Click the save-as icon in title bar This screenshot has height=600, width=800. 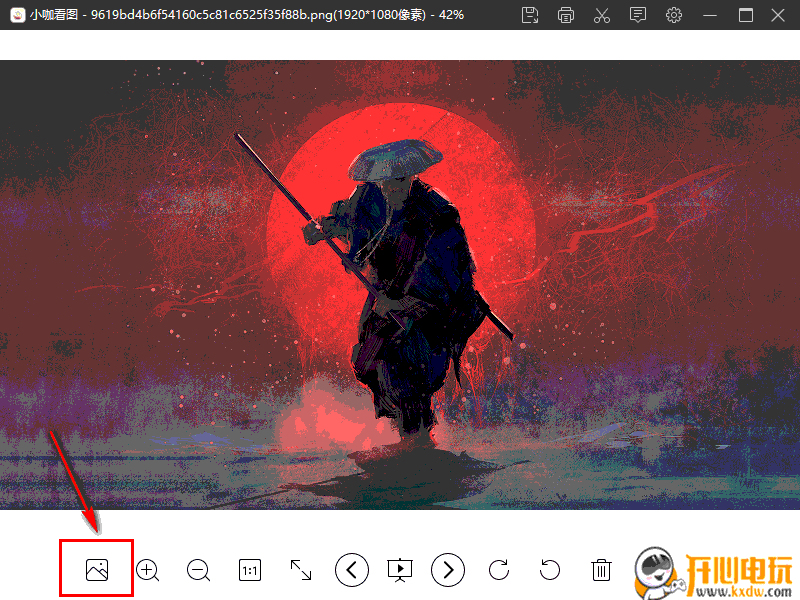[531, 15]
